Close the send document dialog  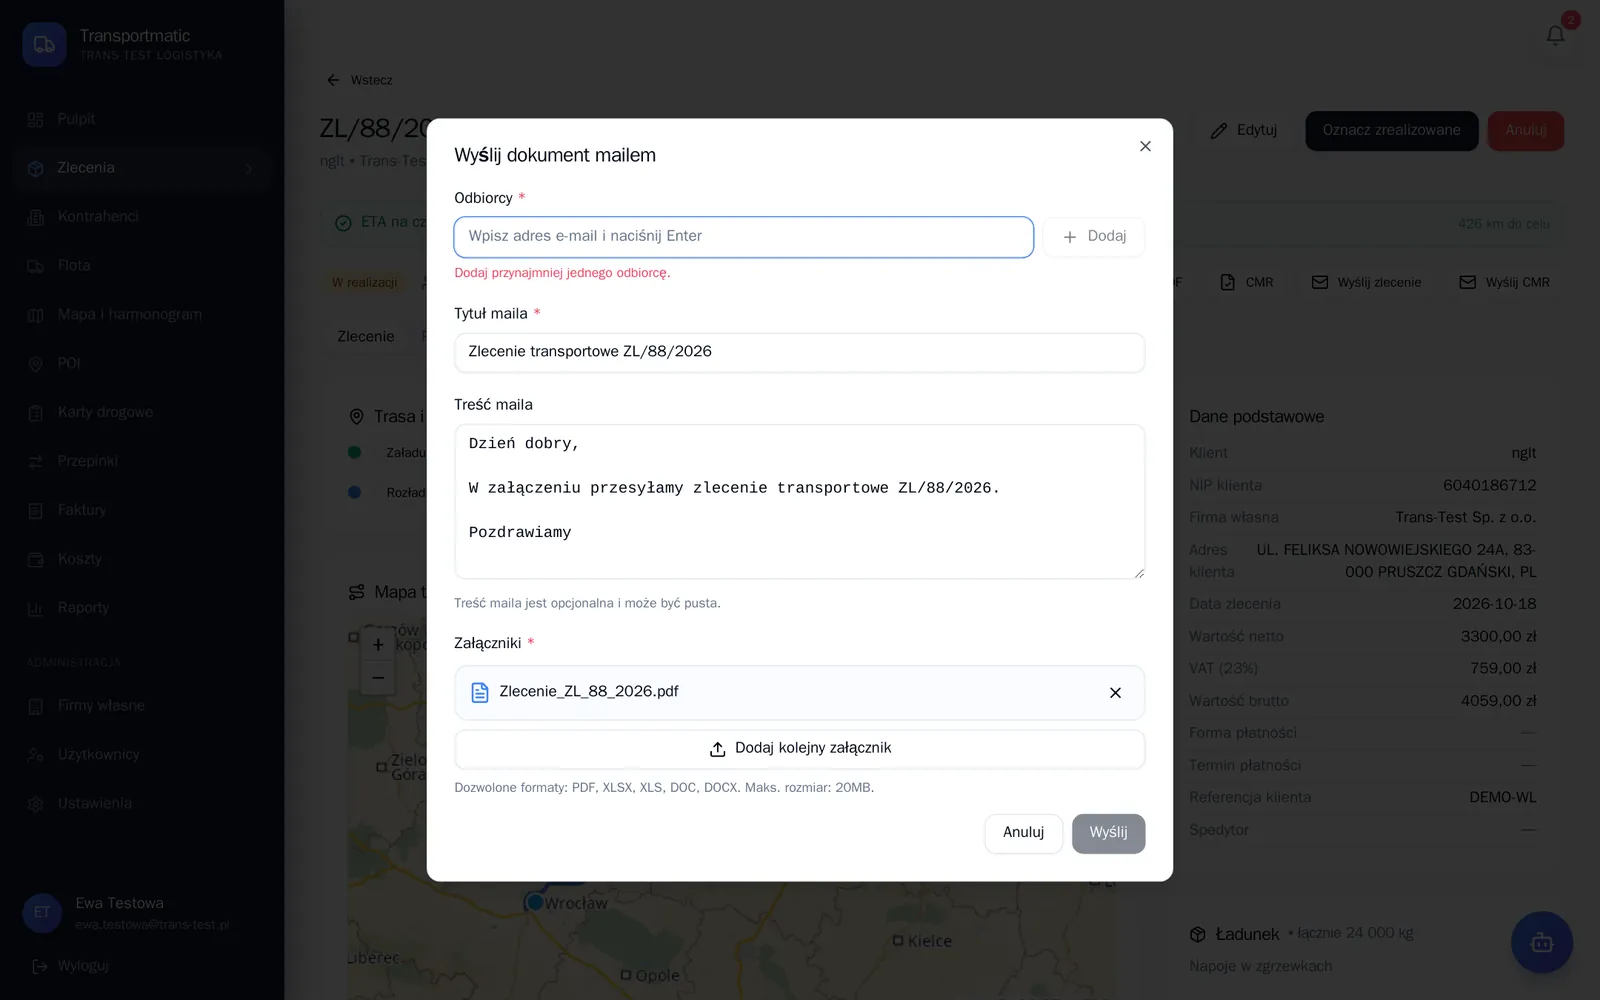[1145, 146]
